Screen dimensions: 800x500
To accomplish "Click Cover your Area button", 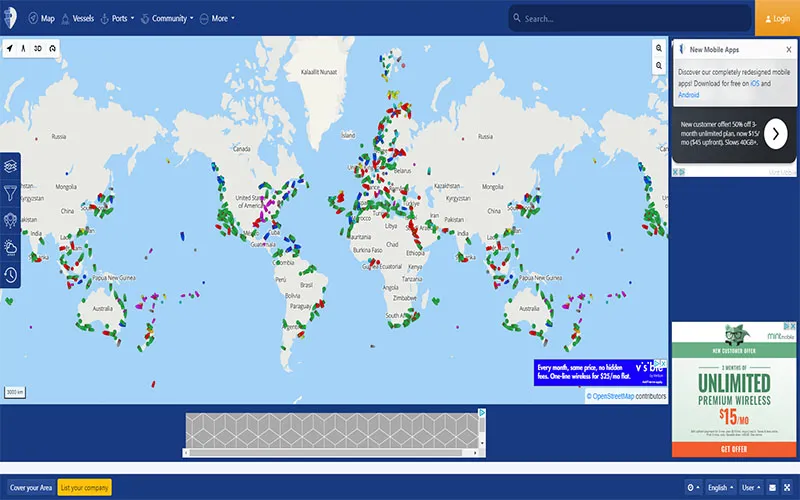I will (x=31, y=488).
